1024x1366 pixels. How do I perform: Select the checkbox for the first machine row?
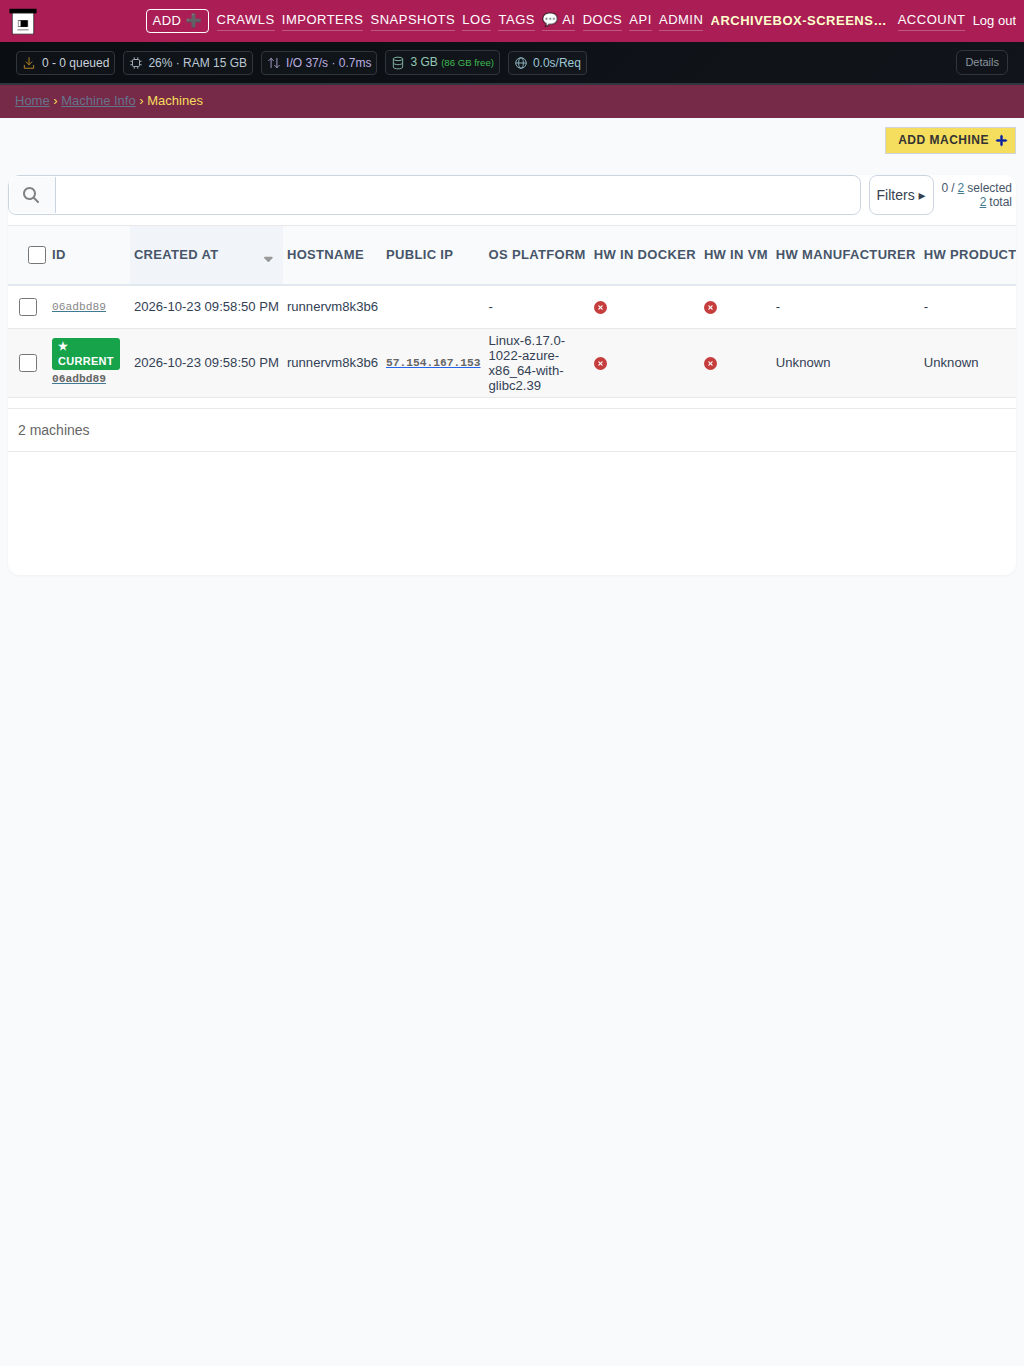click(28, 307)
